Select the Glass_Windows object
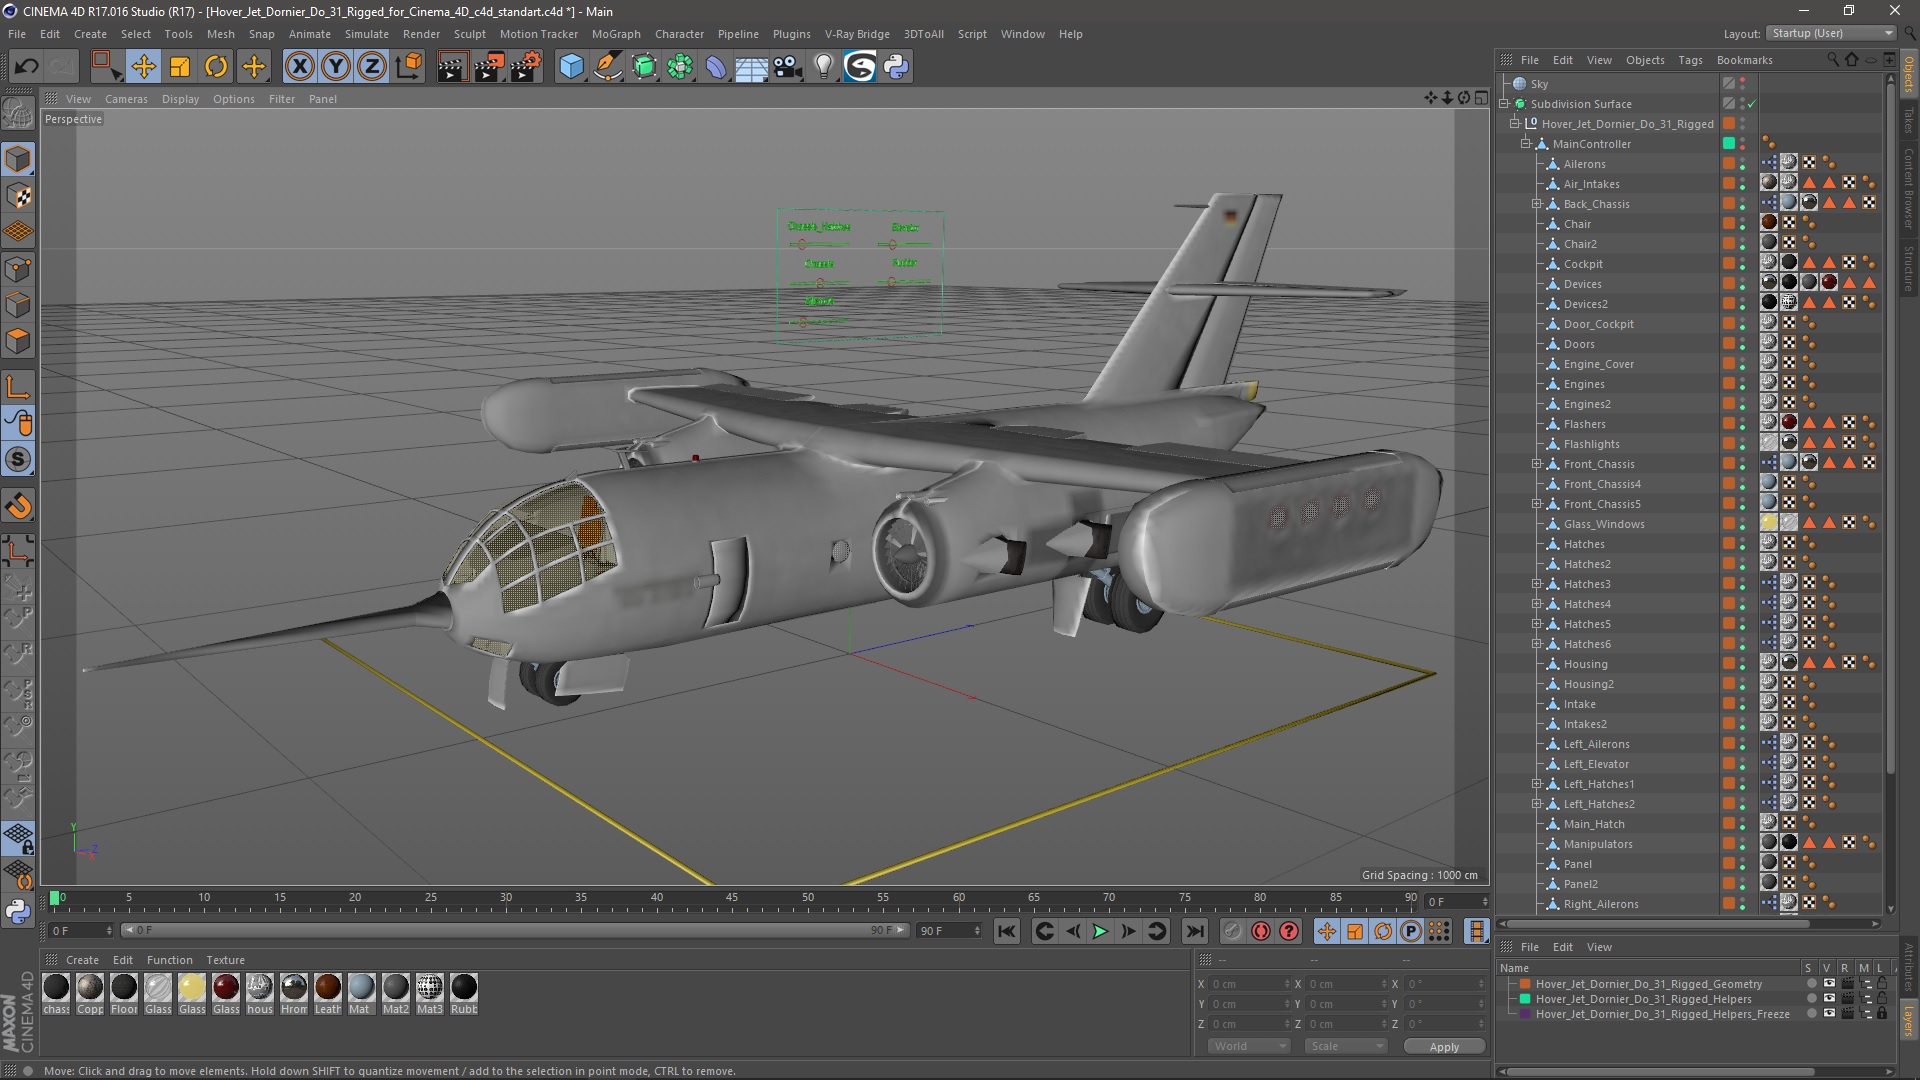 pos(1604,524)
